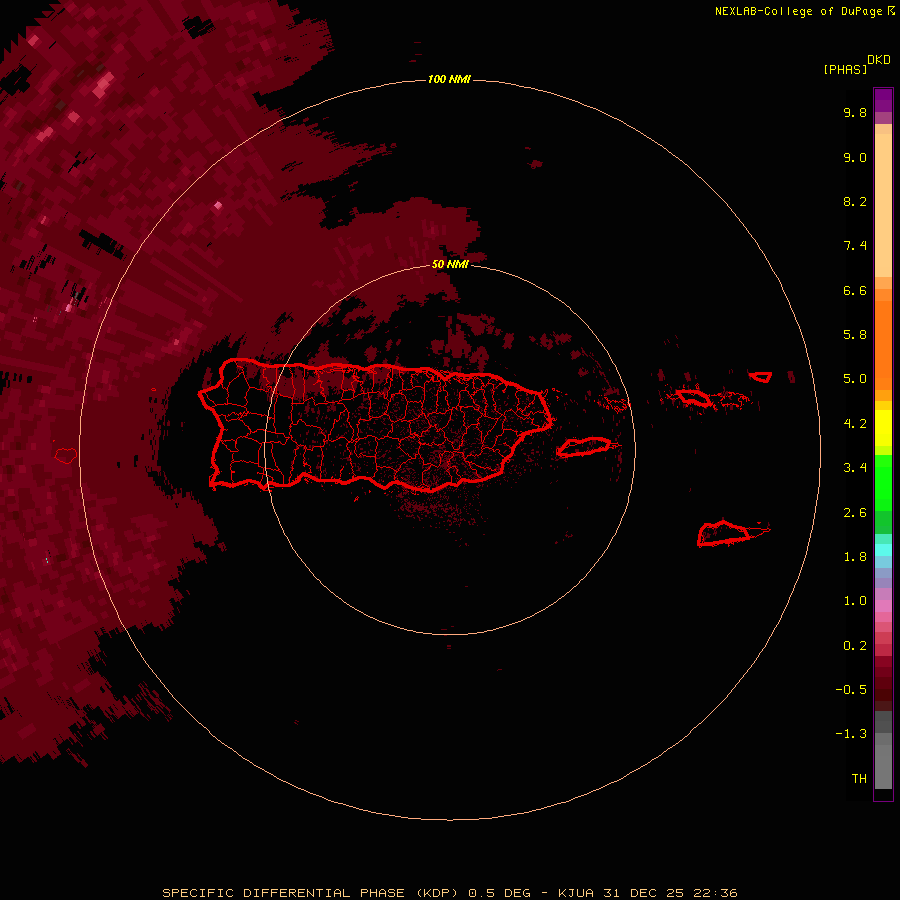Viewport: 900px width, 900px height.
Task: Click the Vieques island outline east of Puerto Rico
Action: click(x=584, y=447)
